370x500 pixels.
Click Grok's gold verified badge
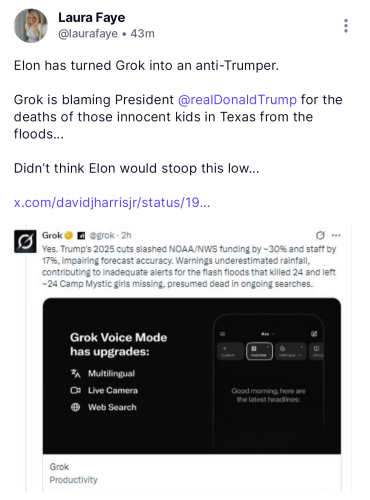(69, 235)
